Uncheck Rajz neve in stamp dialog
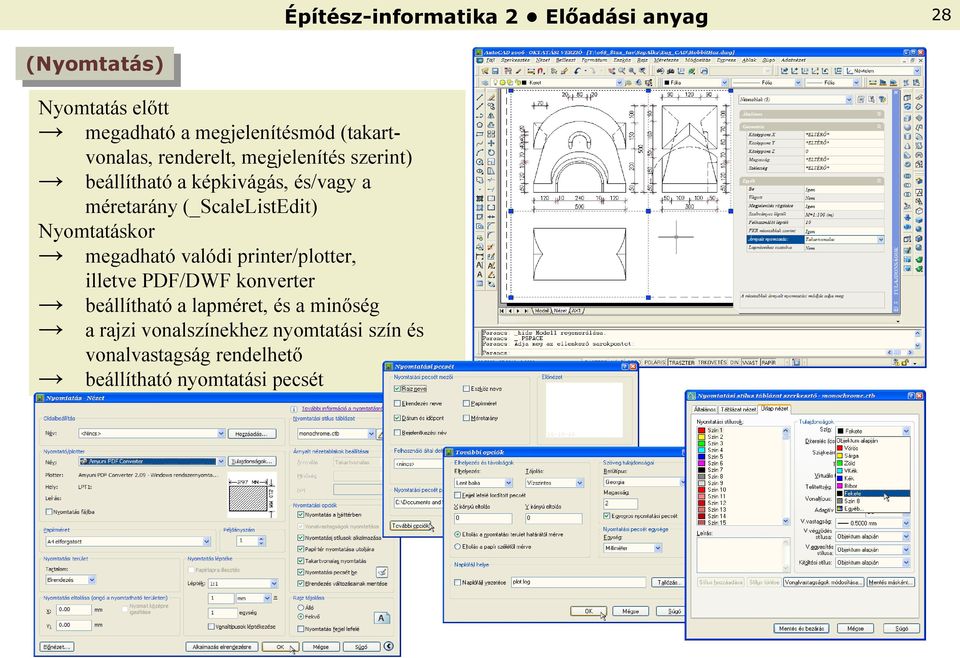 (397, 389)
